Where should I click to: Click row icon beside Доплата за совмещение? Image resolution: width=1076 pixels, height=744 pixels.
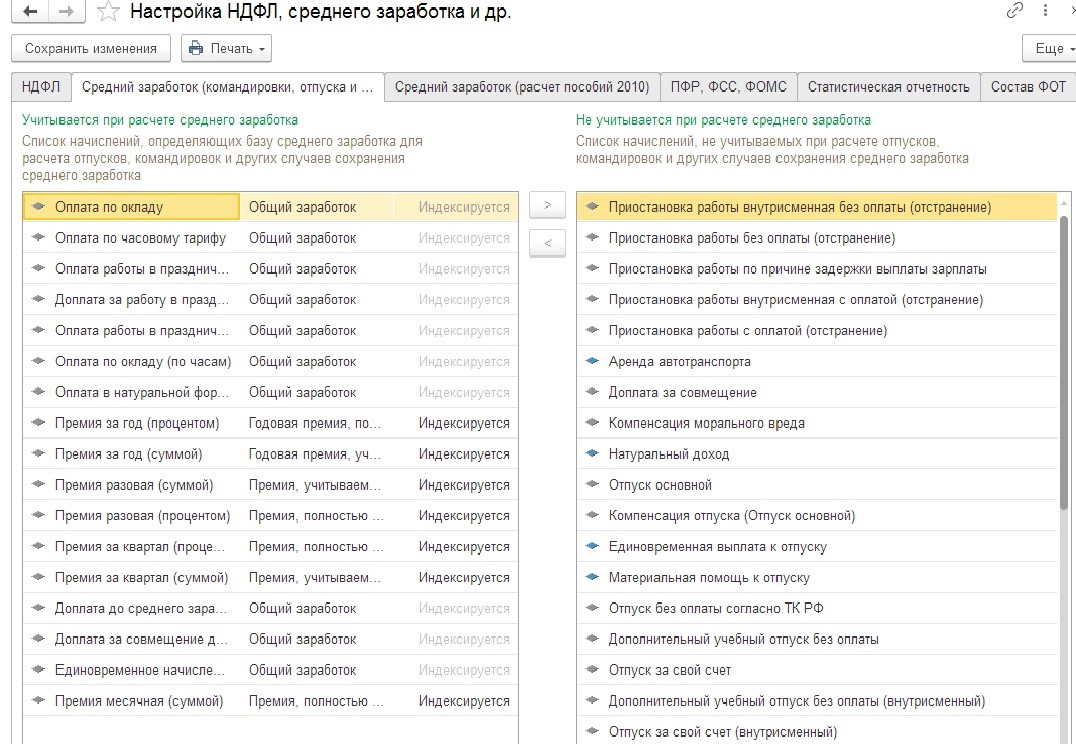point(592,392)
